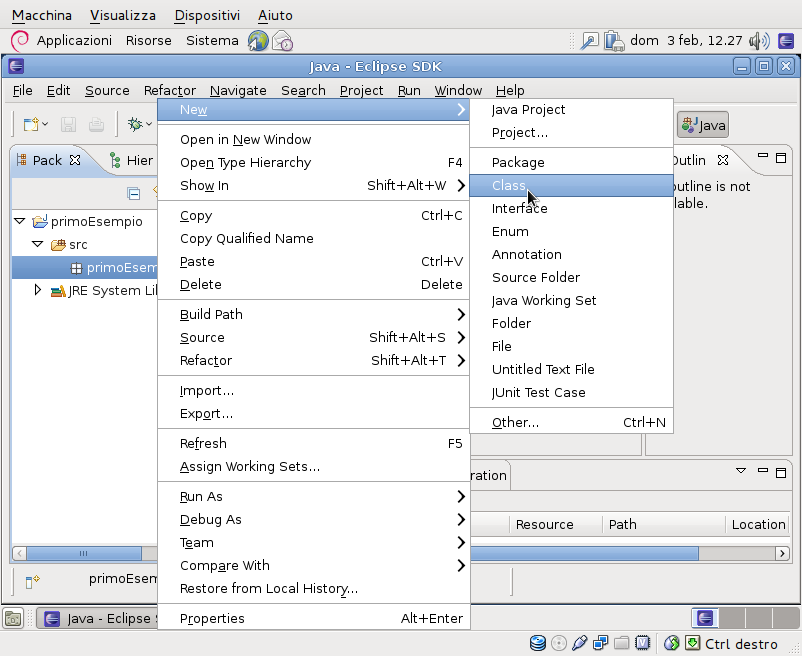Minimize the Outline panel

tap(763, 155)
